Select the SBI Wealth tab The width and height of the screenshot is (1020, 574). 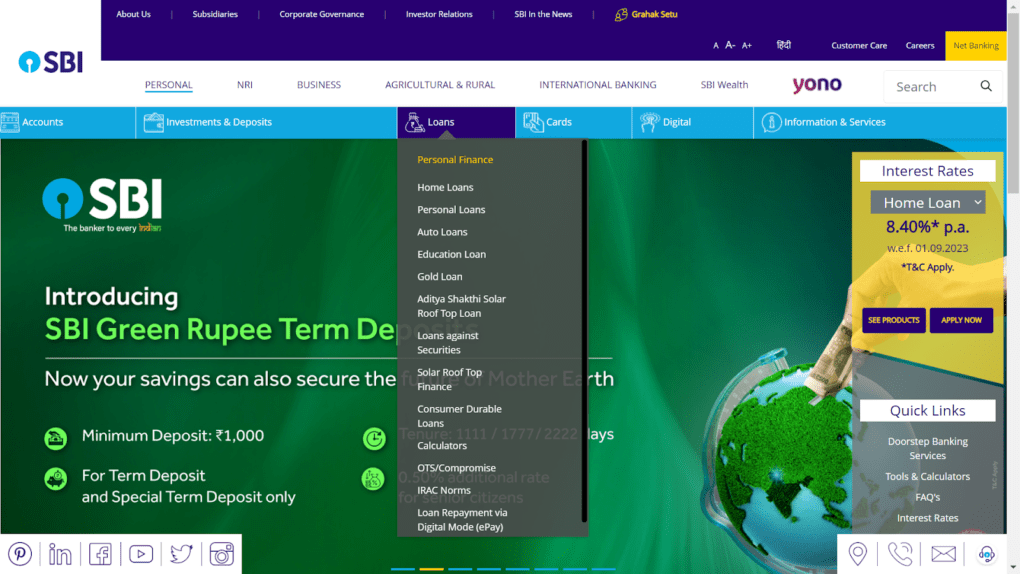[724, 85]
